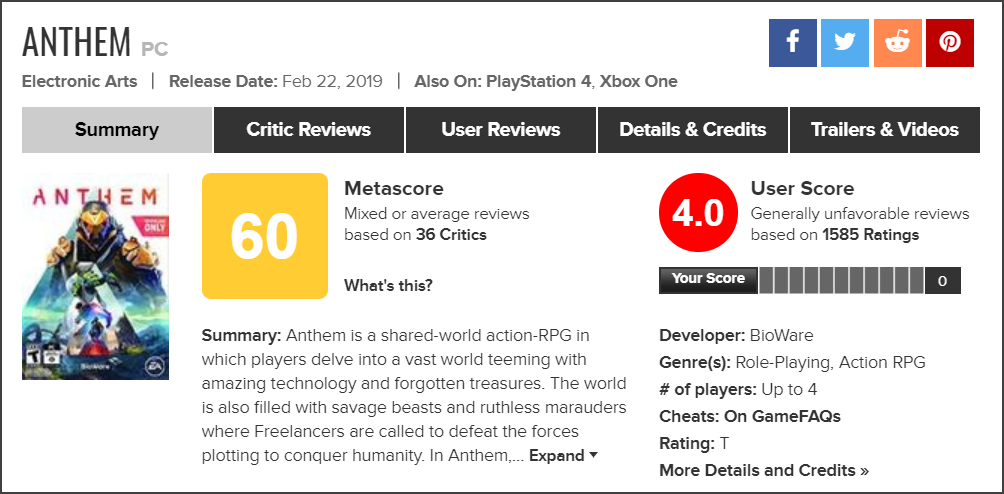This screenshot has height=494, width=1004.
Task: Open the PlayStation 4 version link
Action: (538, 81)
